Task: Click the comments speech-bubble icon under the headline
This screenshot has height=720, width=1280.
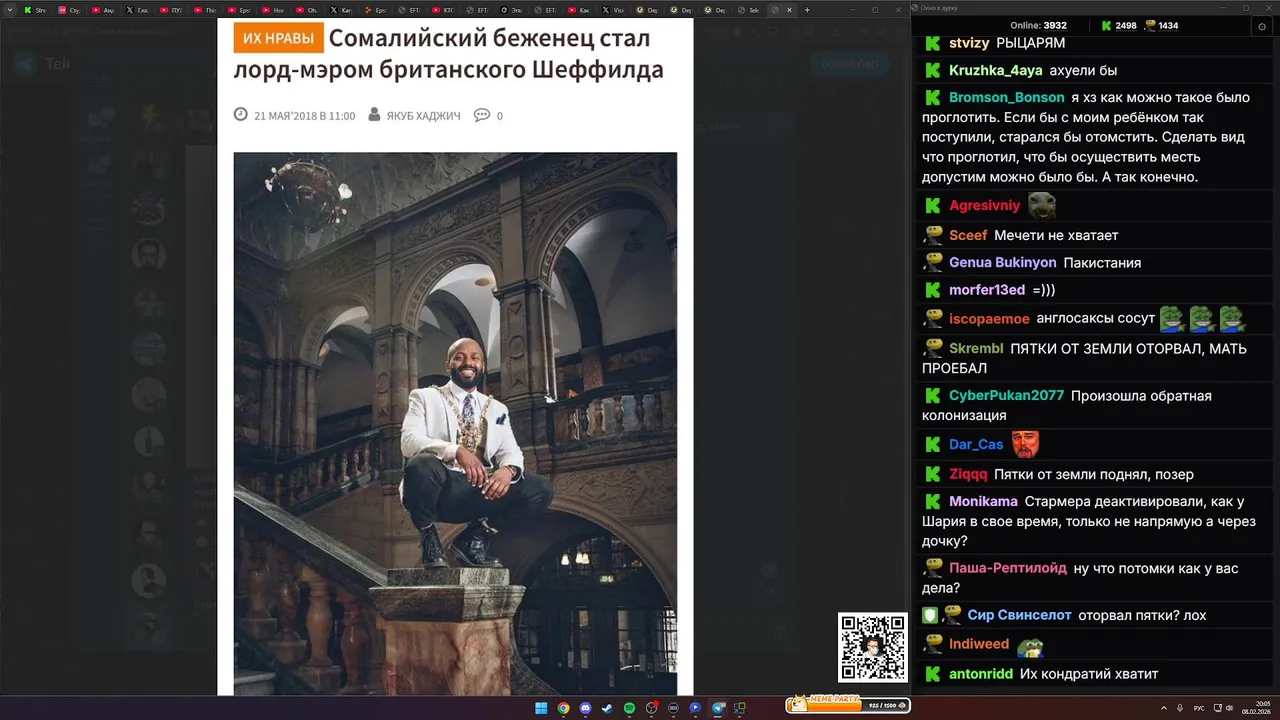Action: [482, 115]
